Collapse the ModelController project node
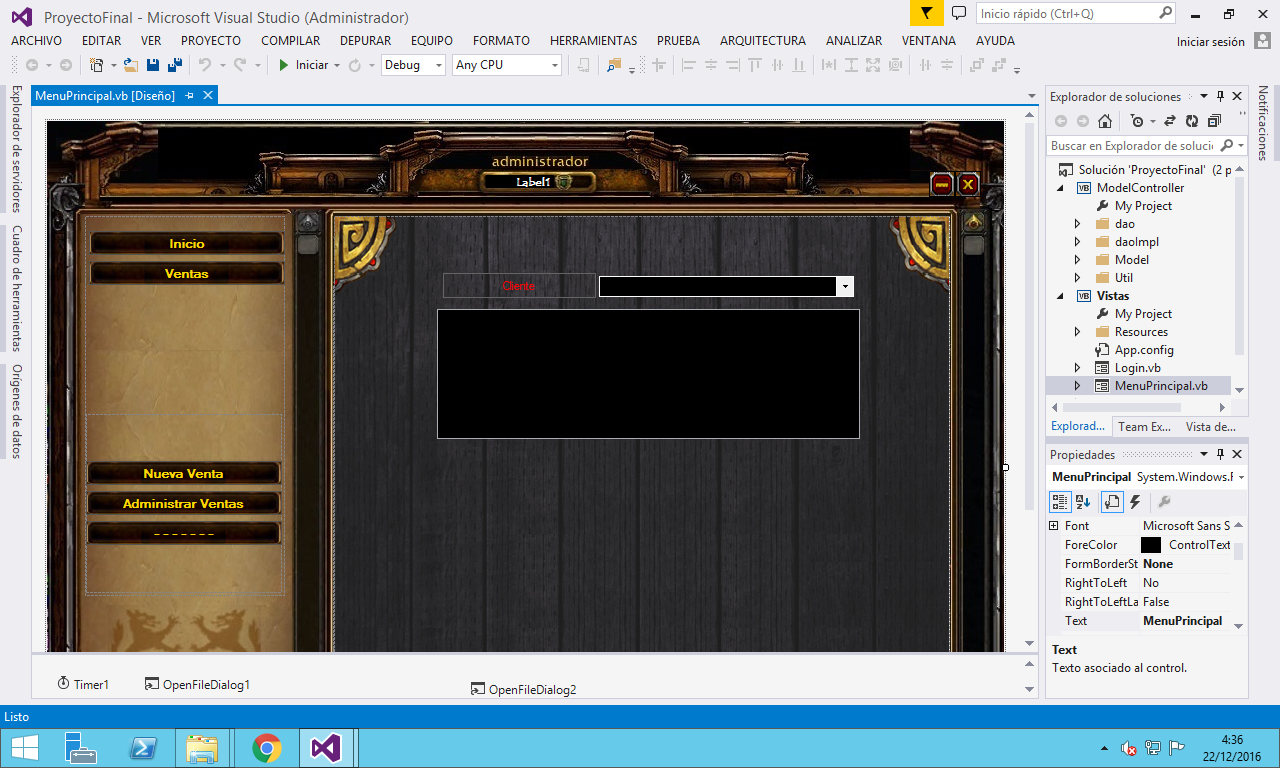 pos(1059,188)
